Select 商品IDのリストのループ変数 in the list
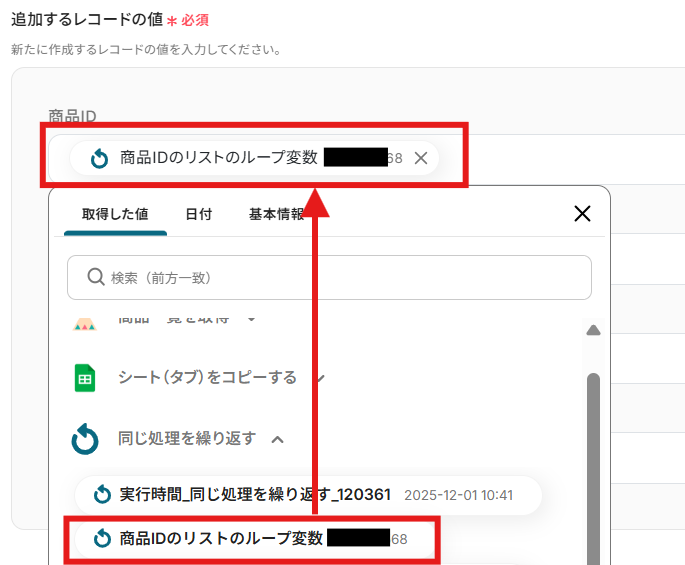This screenshot has height=565, width=685. tap(255, 539)
